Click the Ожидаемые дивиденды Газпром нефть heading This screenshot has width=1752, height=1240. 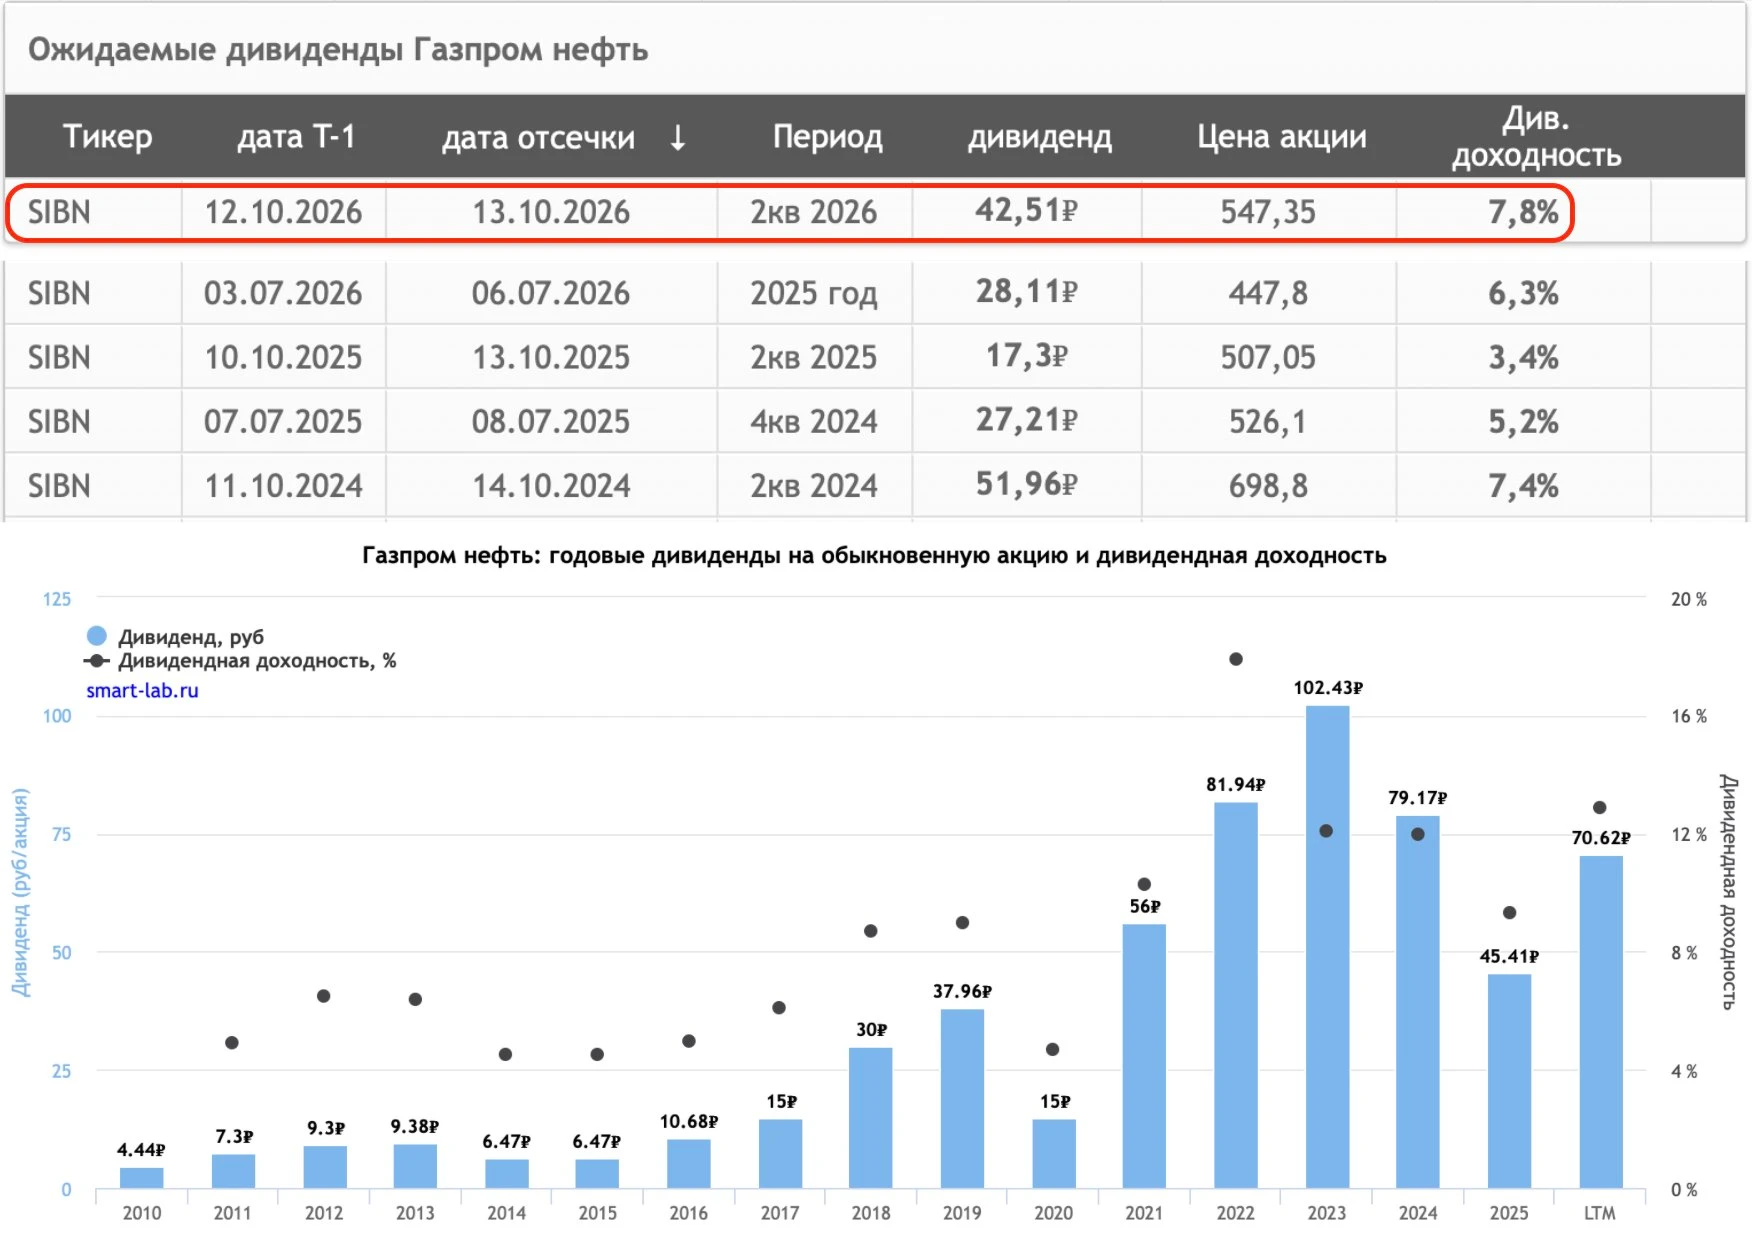338,50
